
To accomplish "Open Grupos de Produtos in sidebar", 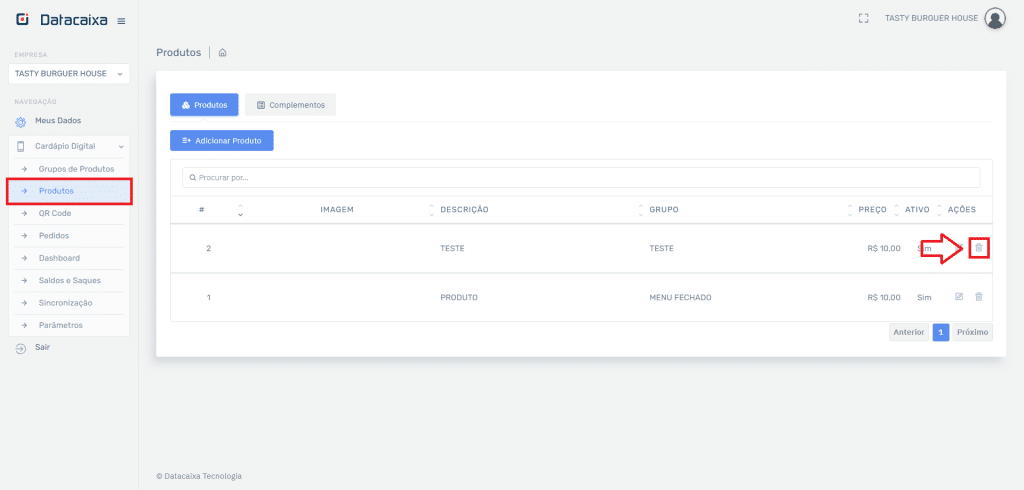I will tap(76, 169).
